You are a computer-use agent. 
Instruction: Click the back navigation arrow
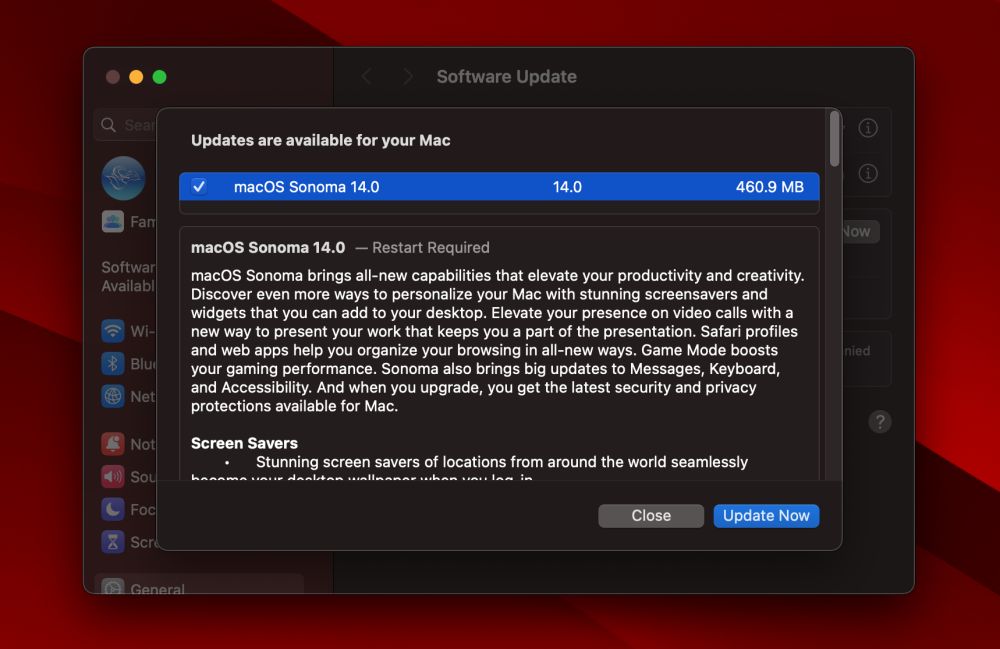(366, 77)
